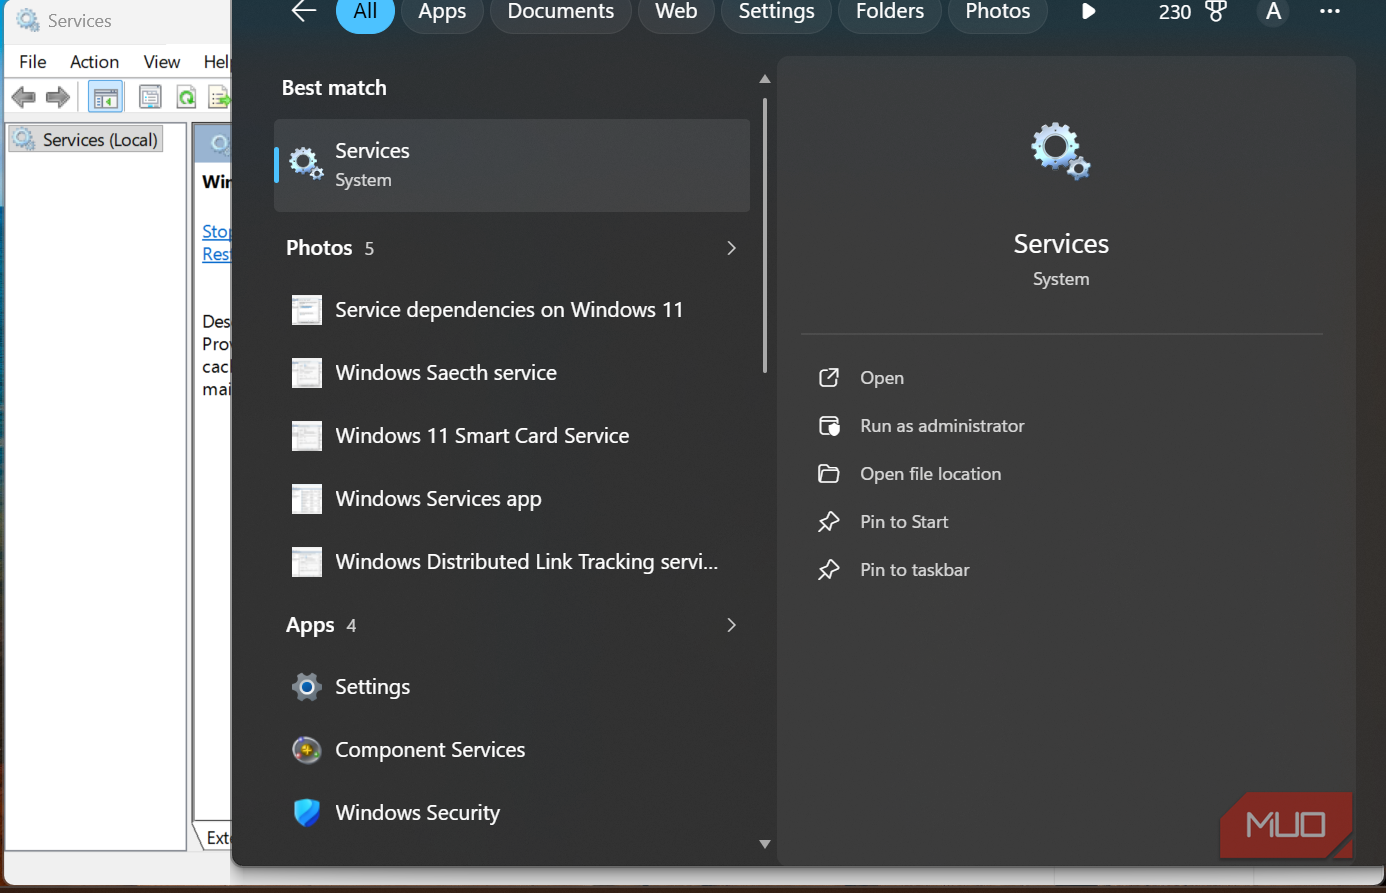The width and height of the screenshot is (1386, 893).
Task: Go back using the search panel's back arrow
Action: [304, 11]
